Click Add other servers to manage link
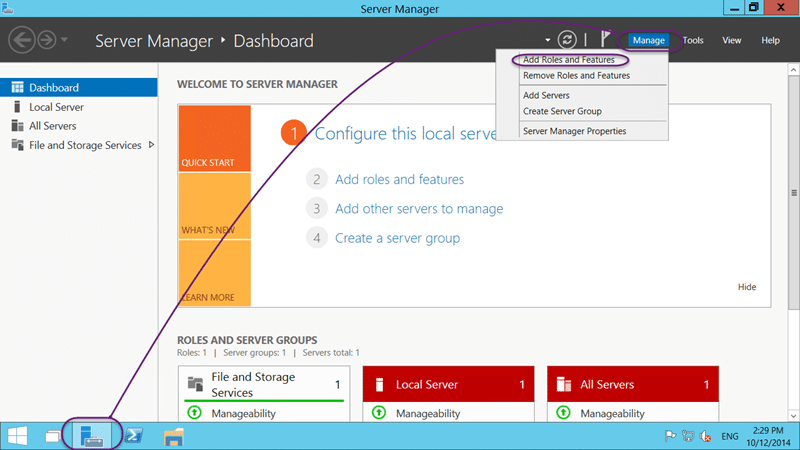This screenshot has height=450, width=800. (x=419, y=209)
